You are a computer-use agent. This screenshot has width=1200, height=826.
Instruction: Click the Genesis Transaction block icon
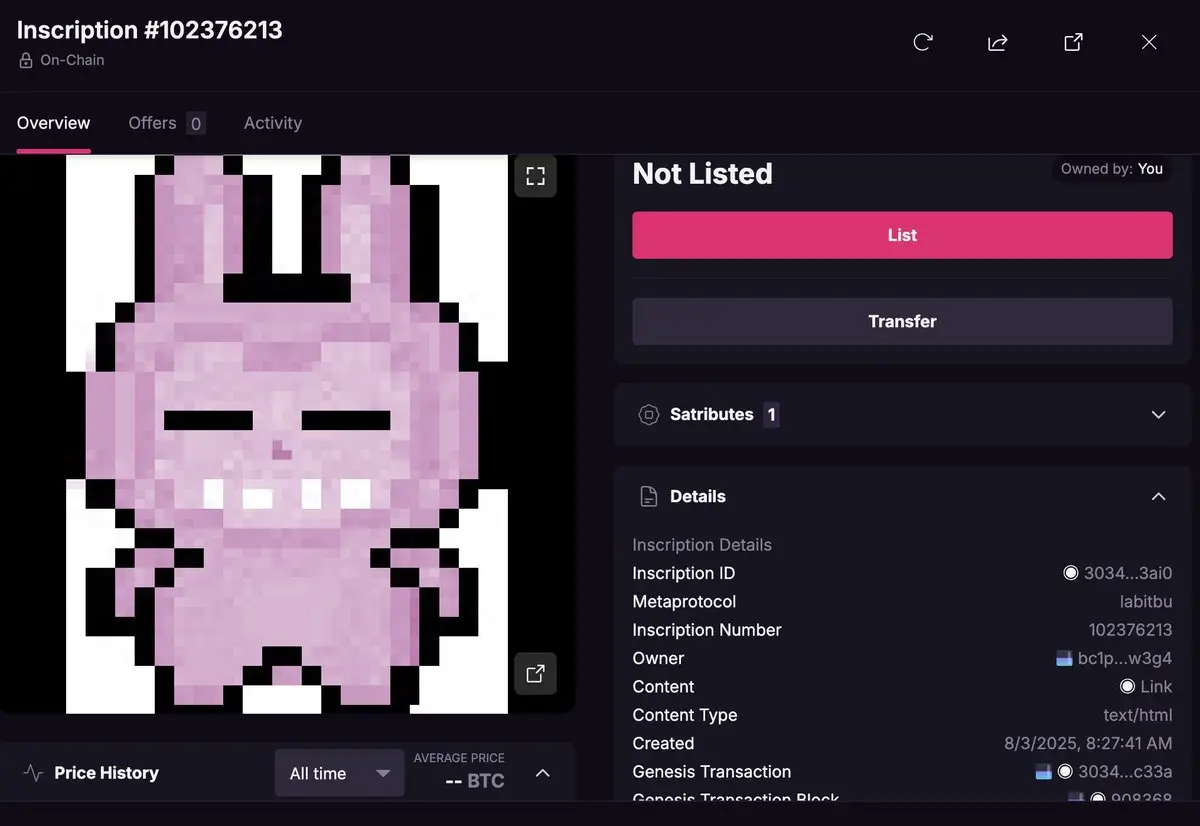pyautogui.click(x=1043, y=772)
